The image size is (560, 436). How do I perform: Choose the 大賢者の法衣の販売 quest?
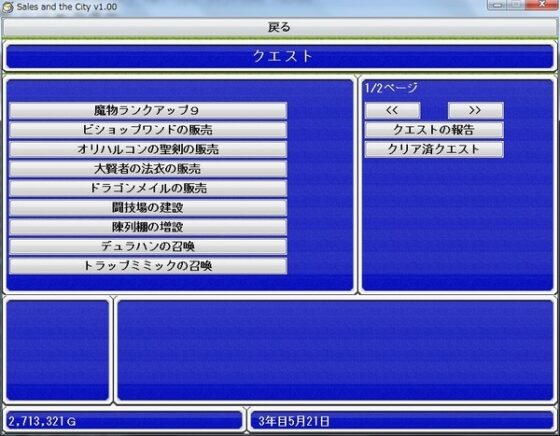coord(148,169)
